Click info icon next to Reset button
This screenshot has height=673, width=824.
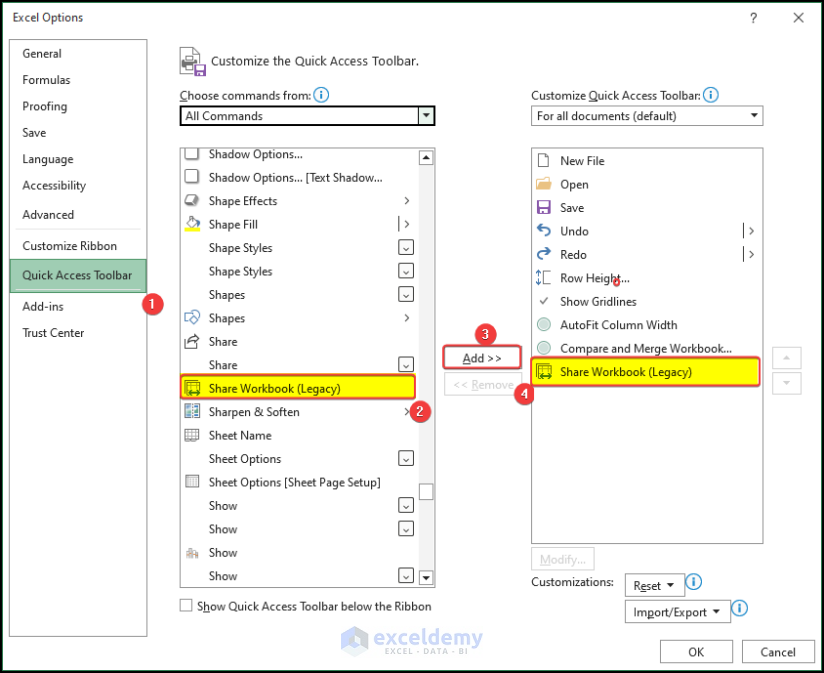tap(694, 582)
